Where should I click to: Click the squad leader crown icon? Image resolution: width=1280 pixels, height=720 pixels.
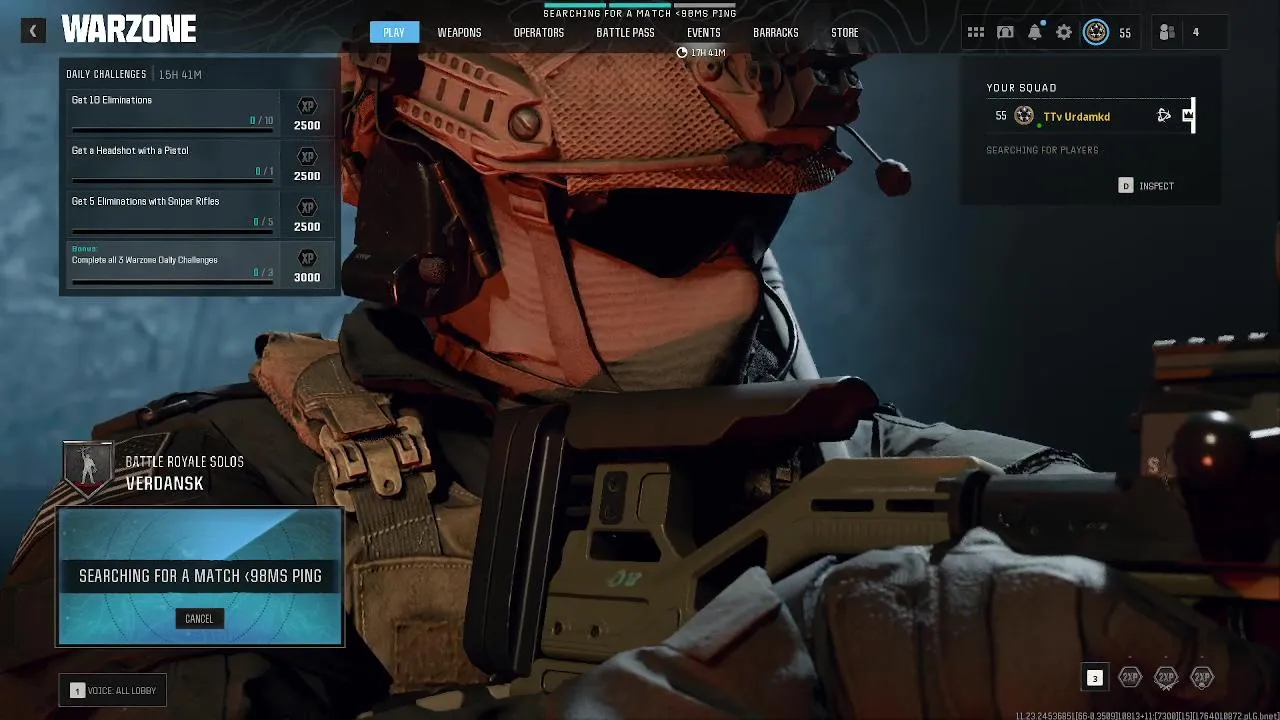1188,116
